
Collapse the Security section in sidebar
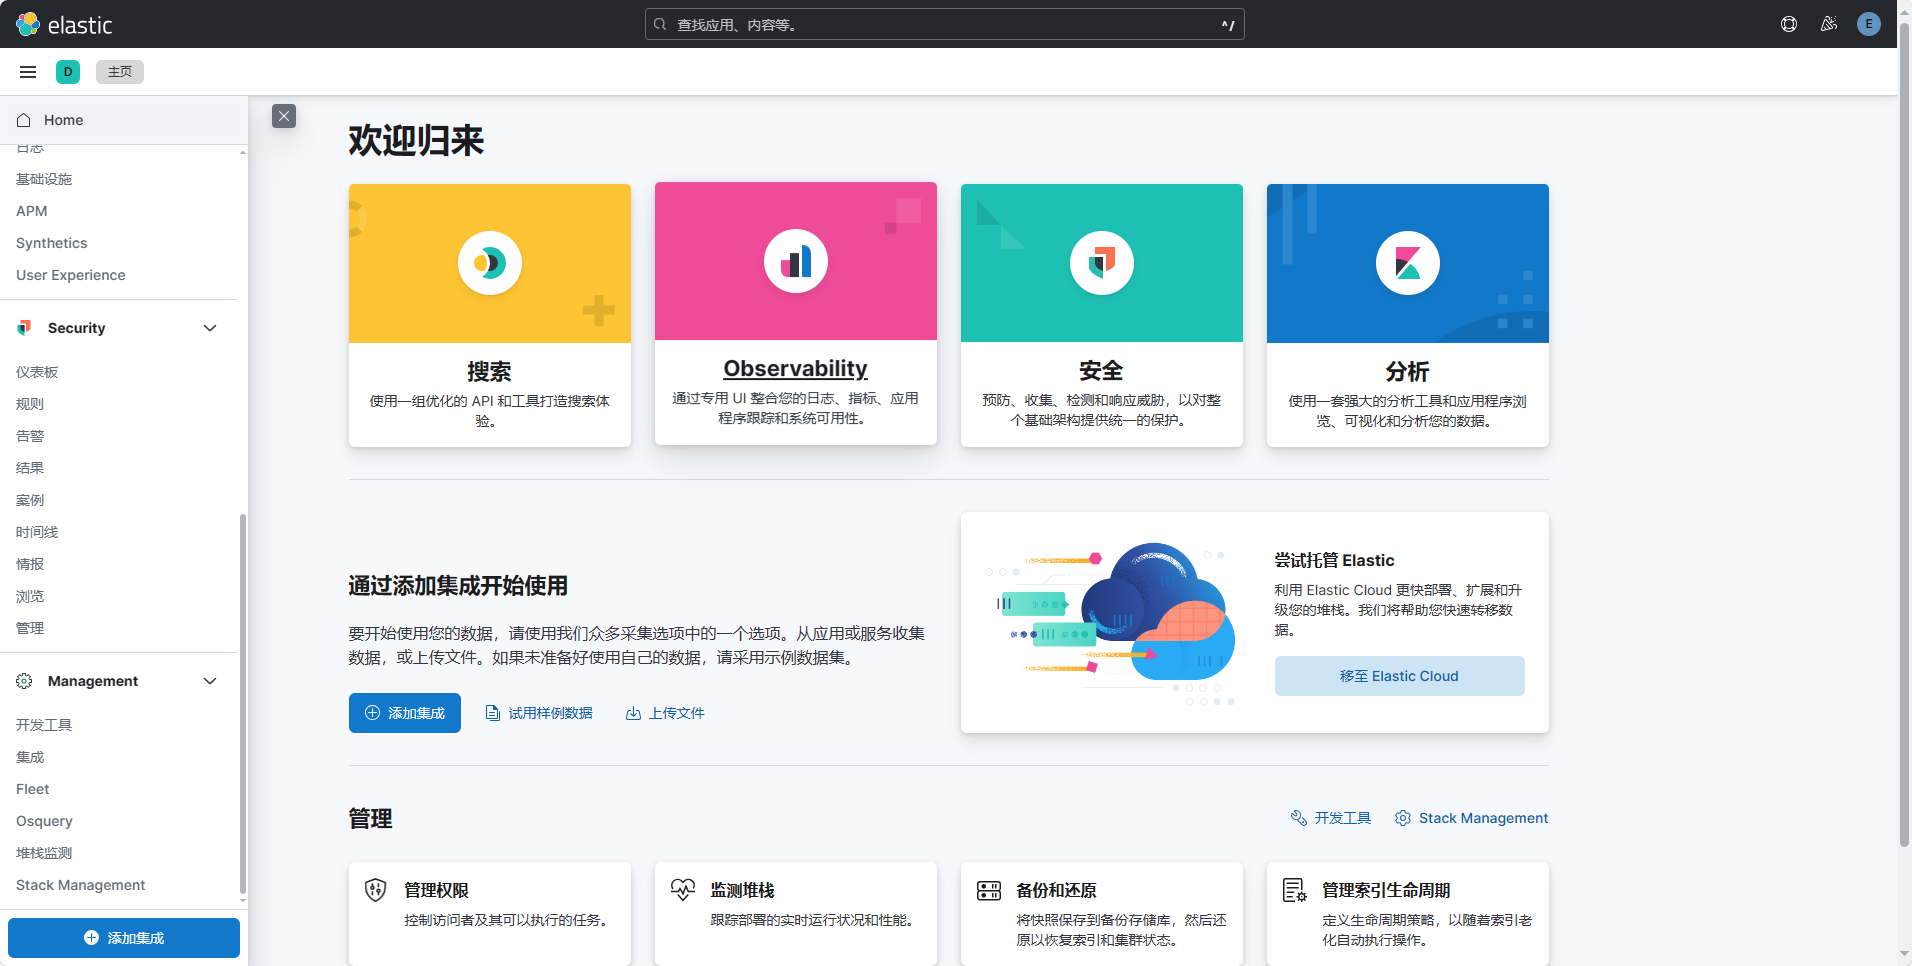coord(210,328)
